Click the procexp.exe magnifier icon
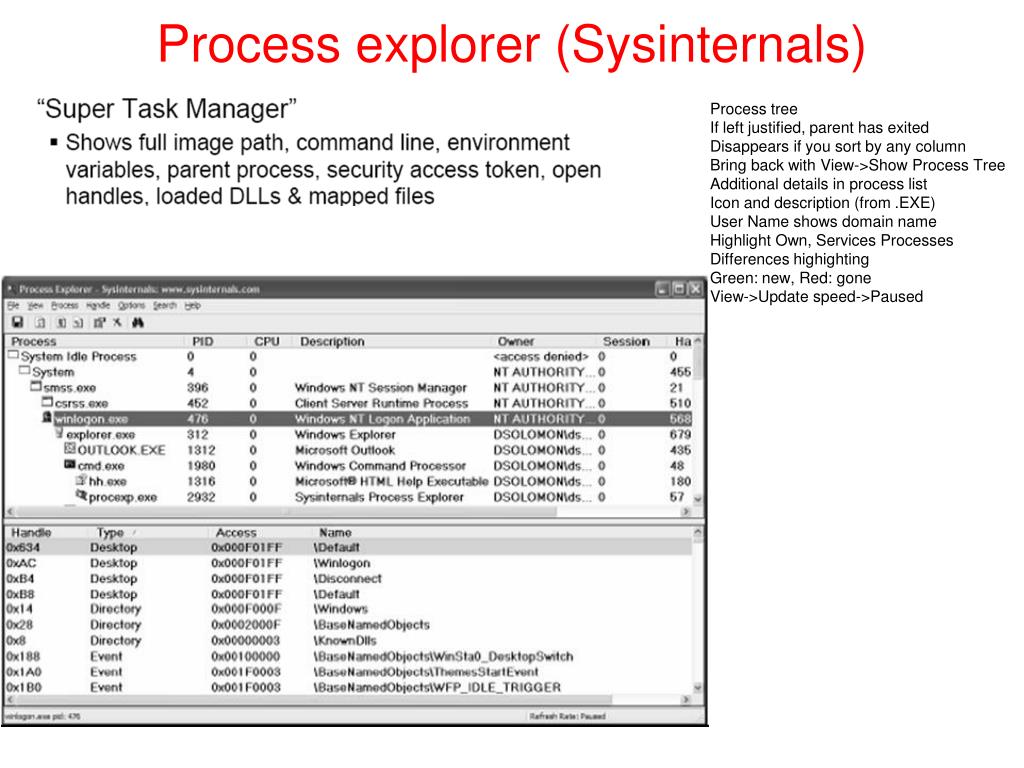Viewport: 1024px width, 768px height. tap(81, 496)
